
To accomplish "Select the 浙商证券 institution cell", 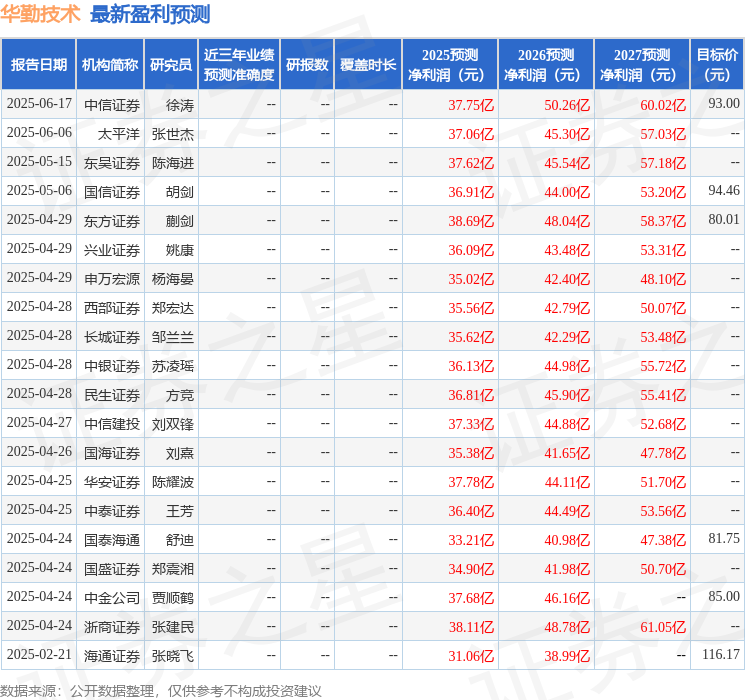I will point(112,627).
